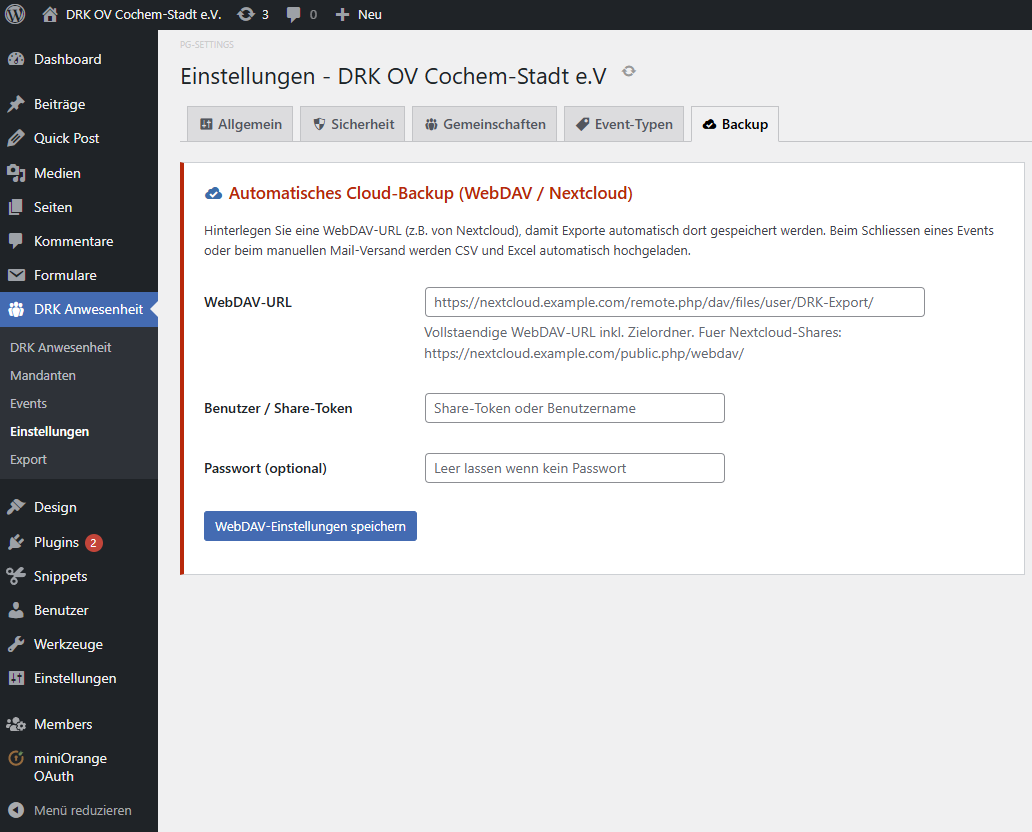
Task: Click the Passwort (optional) label
Action: tap(265, 468)
